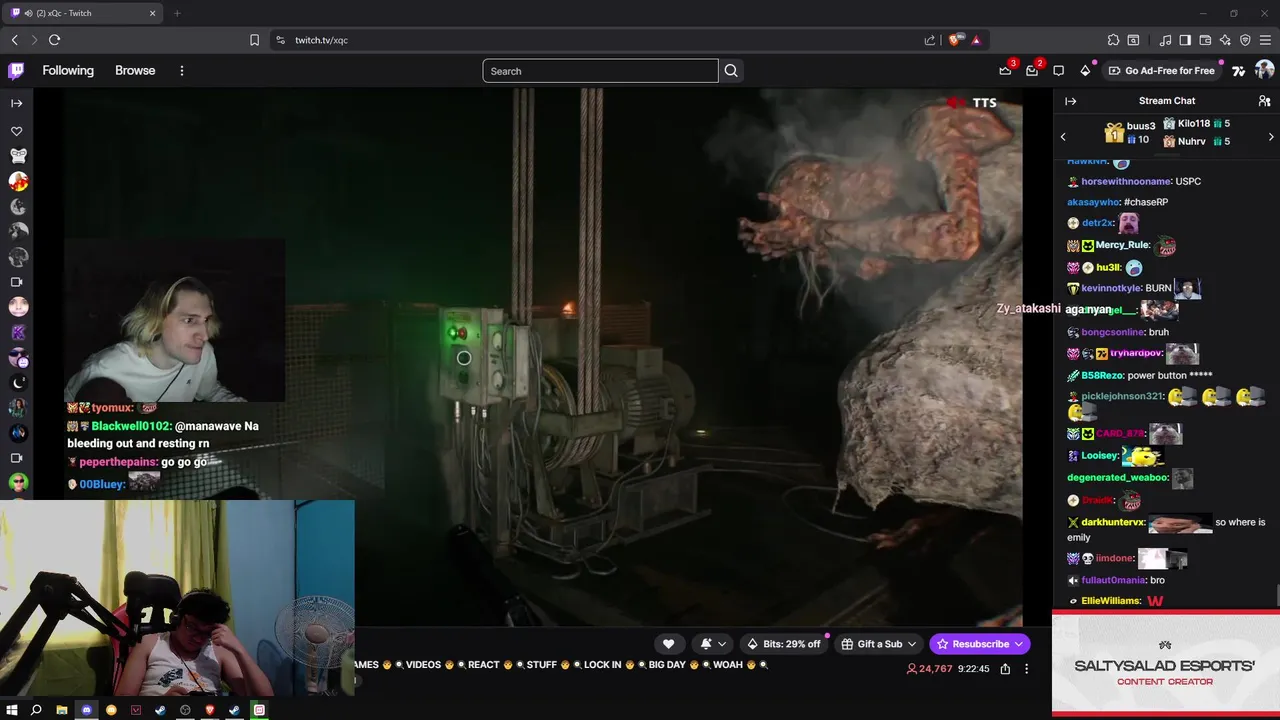Open the browser music note icon

(1166, 40)
